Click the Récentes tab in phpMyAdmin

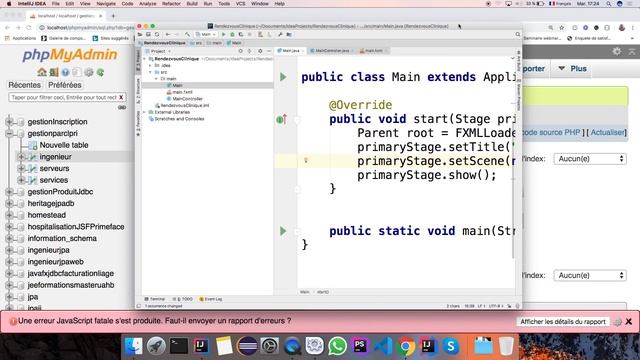click(24, 85)
